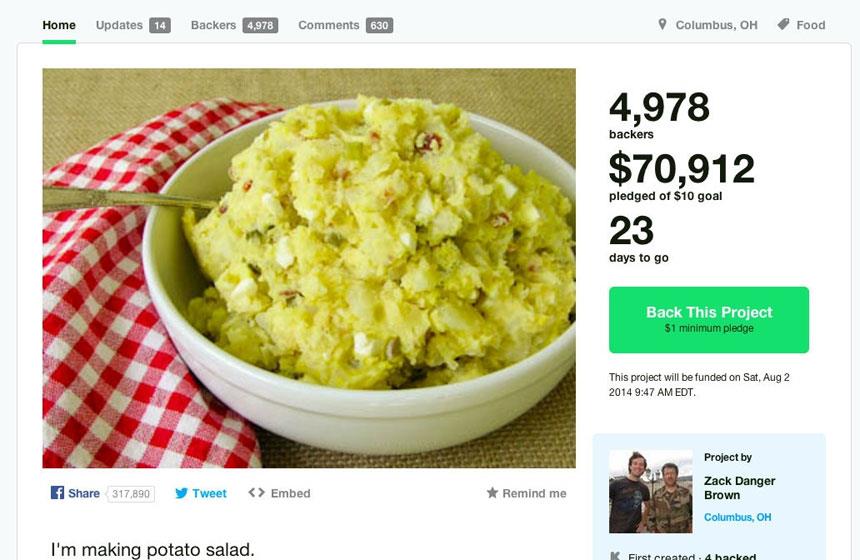The width and height of the screenshot is (860, 560).
Task: Click the Zack Danger Brown creator name
Action: (739, 488)
